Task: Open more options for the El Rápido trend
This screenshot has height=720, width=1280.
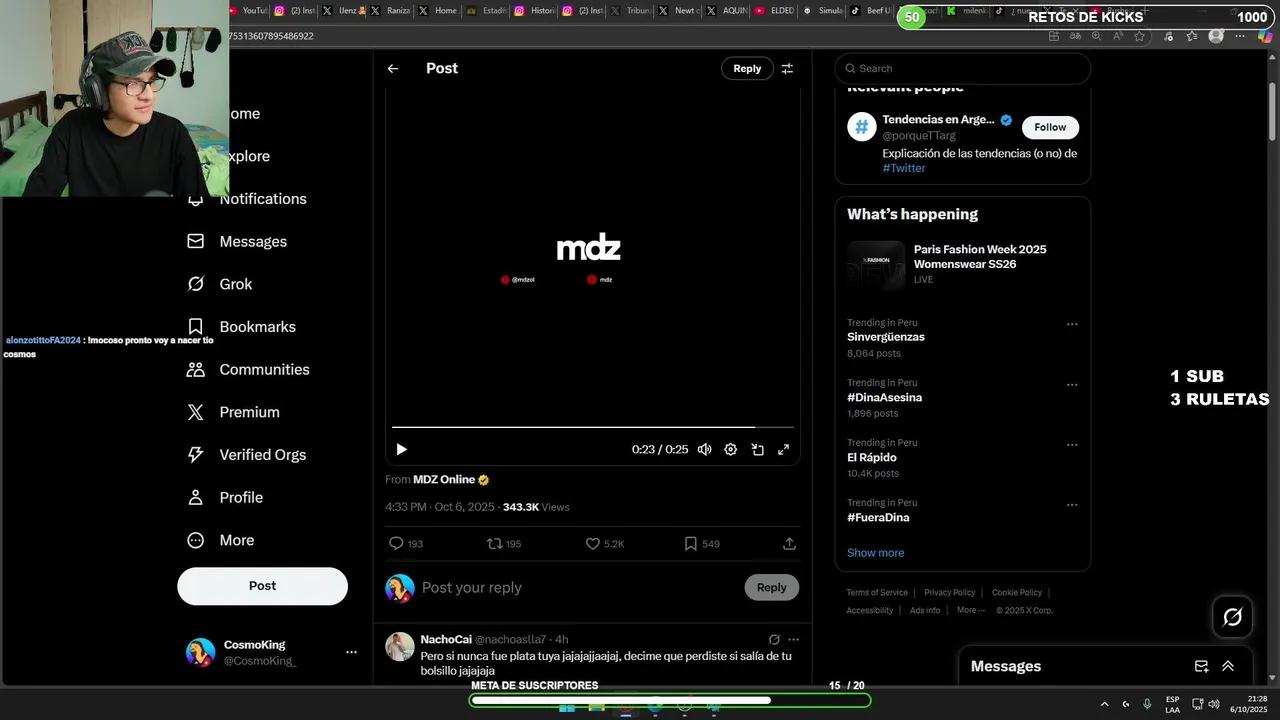Action: pyautogui.click(x=1072, y=445)
